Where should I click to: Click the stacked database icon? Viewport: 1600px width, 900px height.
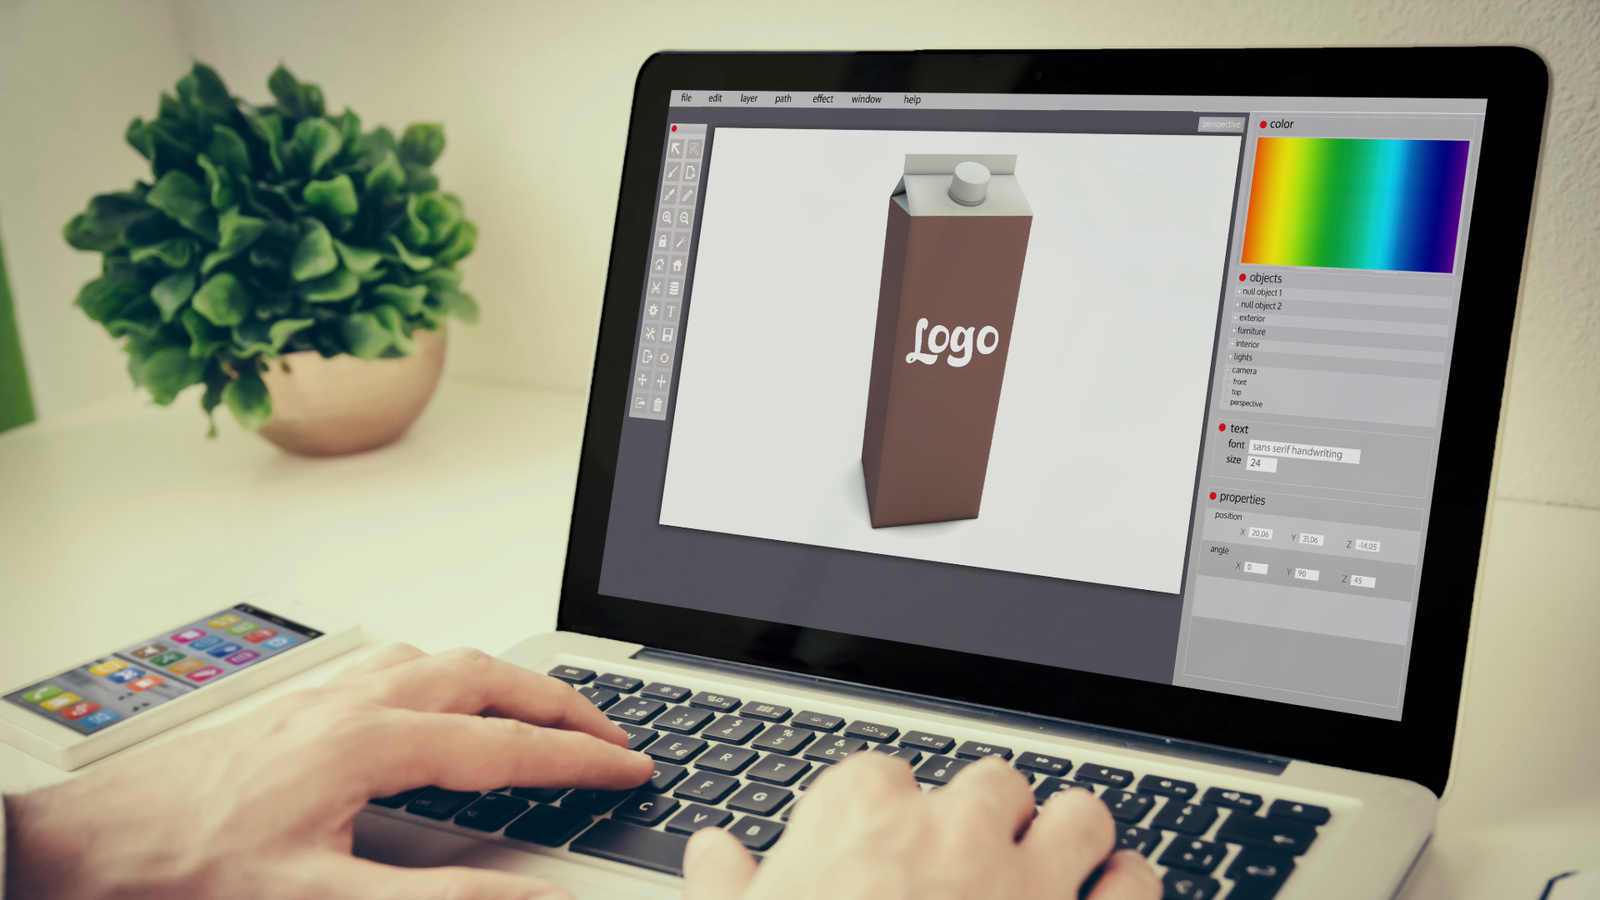674,288
